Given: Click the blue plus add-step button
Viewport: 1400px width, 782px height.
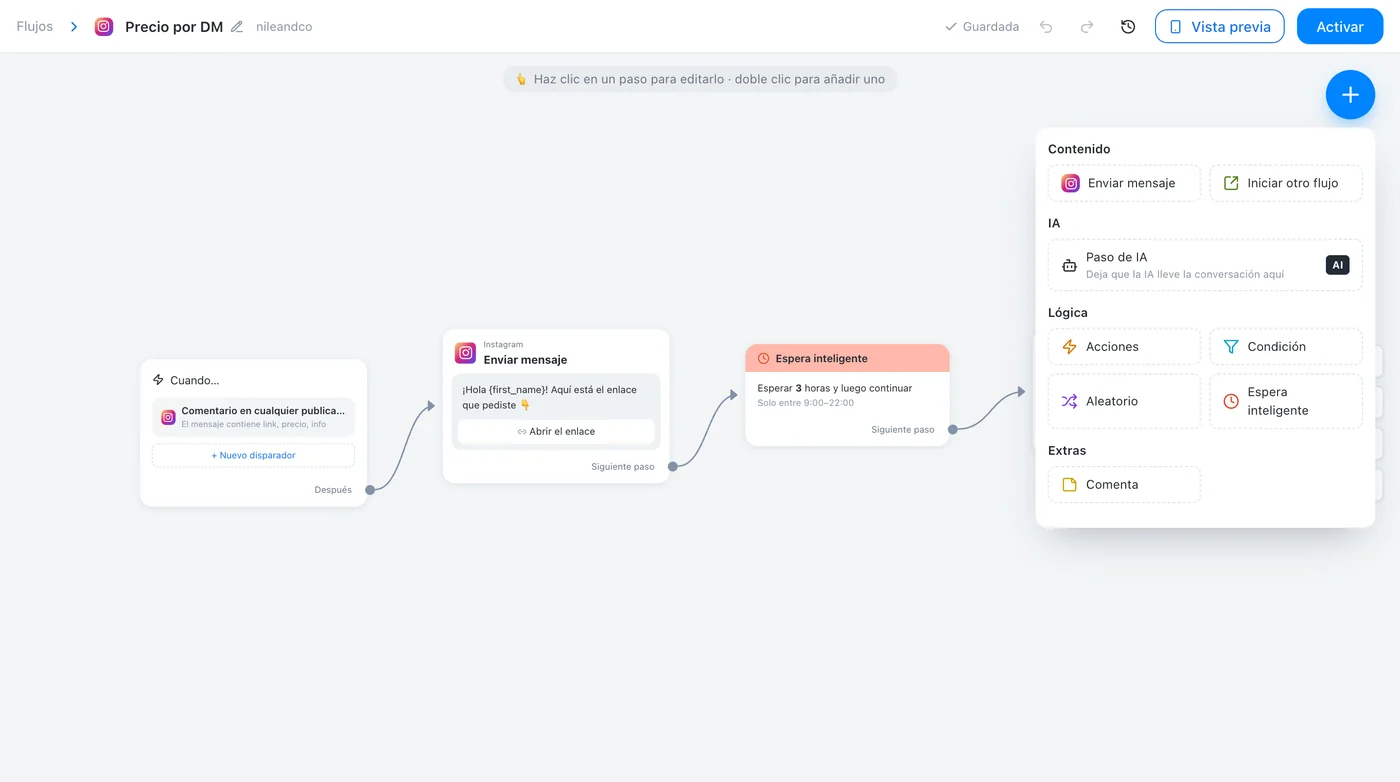Looking at the screenshot, I should (x=1350, y=95).
